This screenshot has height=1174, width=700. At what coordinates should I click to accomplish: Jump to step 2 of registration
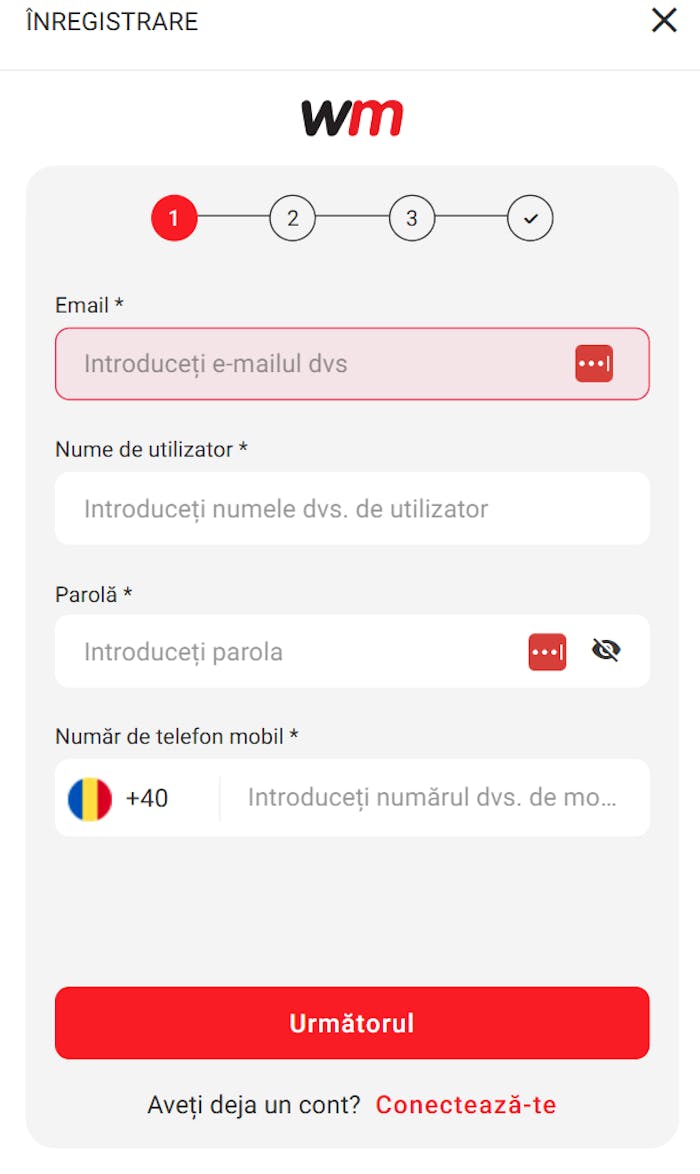(292, 218)
